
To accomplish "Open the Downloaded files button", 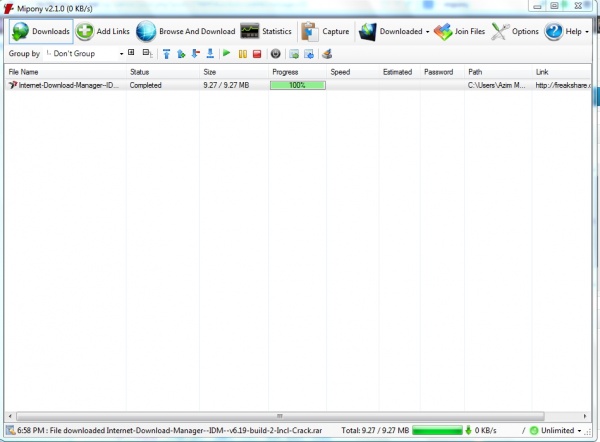I will click(390, 31).
